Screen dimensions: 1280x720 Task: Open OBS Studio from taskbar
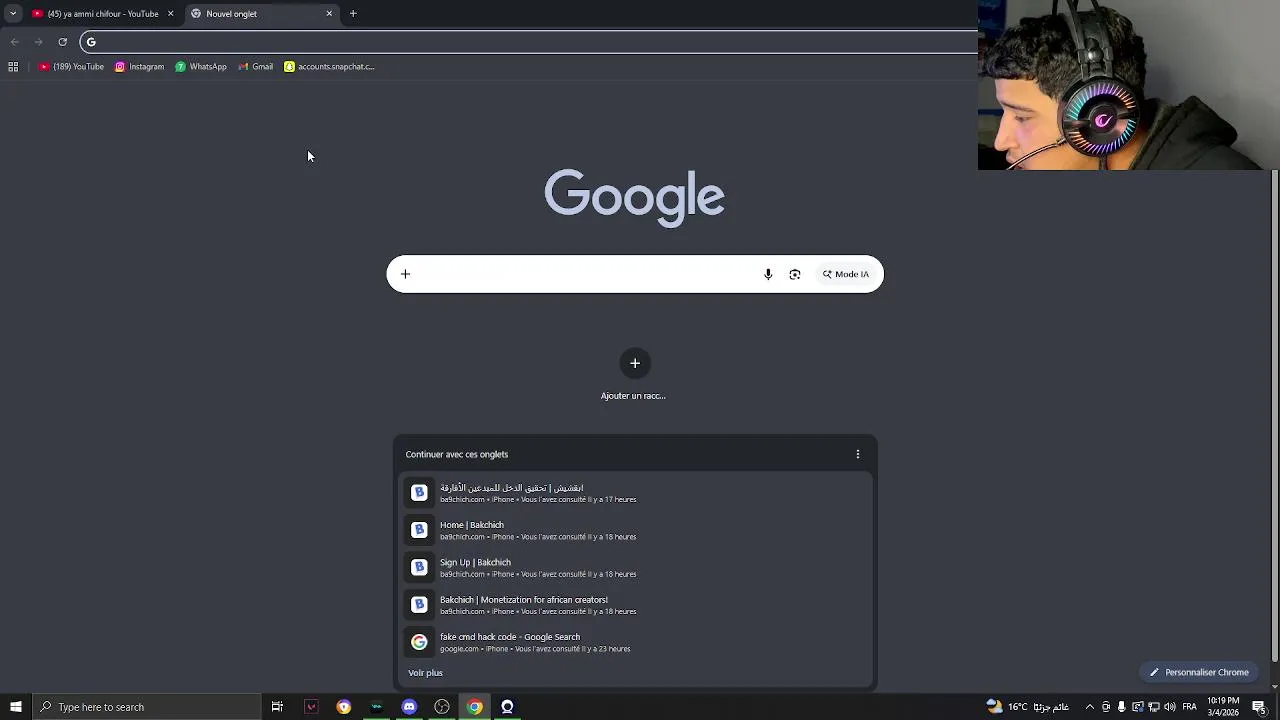[x=442, y=707]
